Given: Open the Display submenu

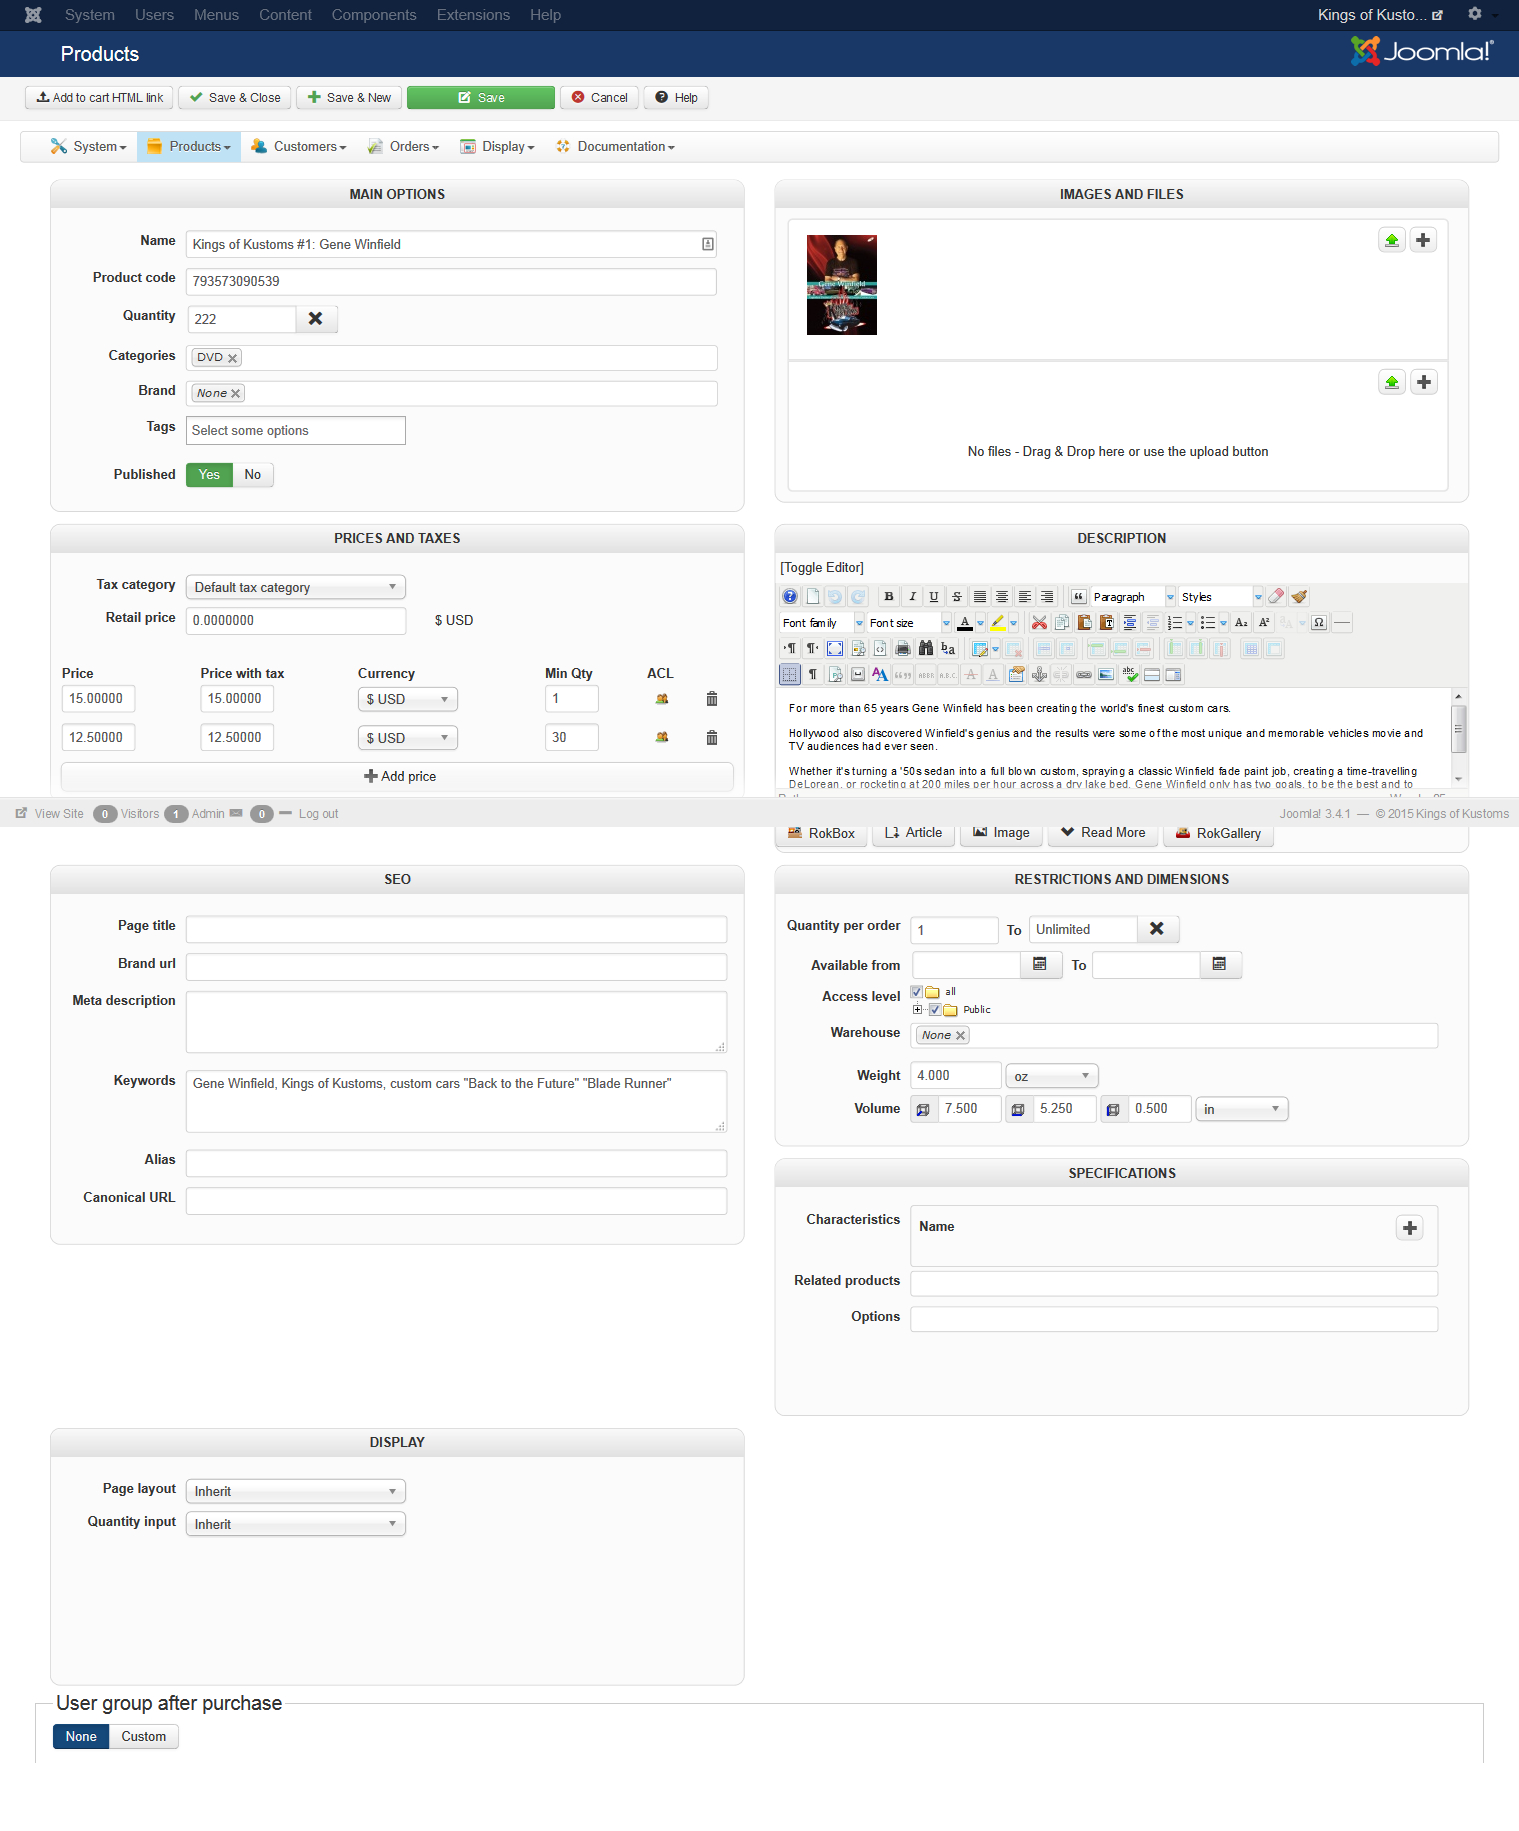Looking at the screenshot, I should (x=497, y=147).
